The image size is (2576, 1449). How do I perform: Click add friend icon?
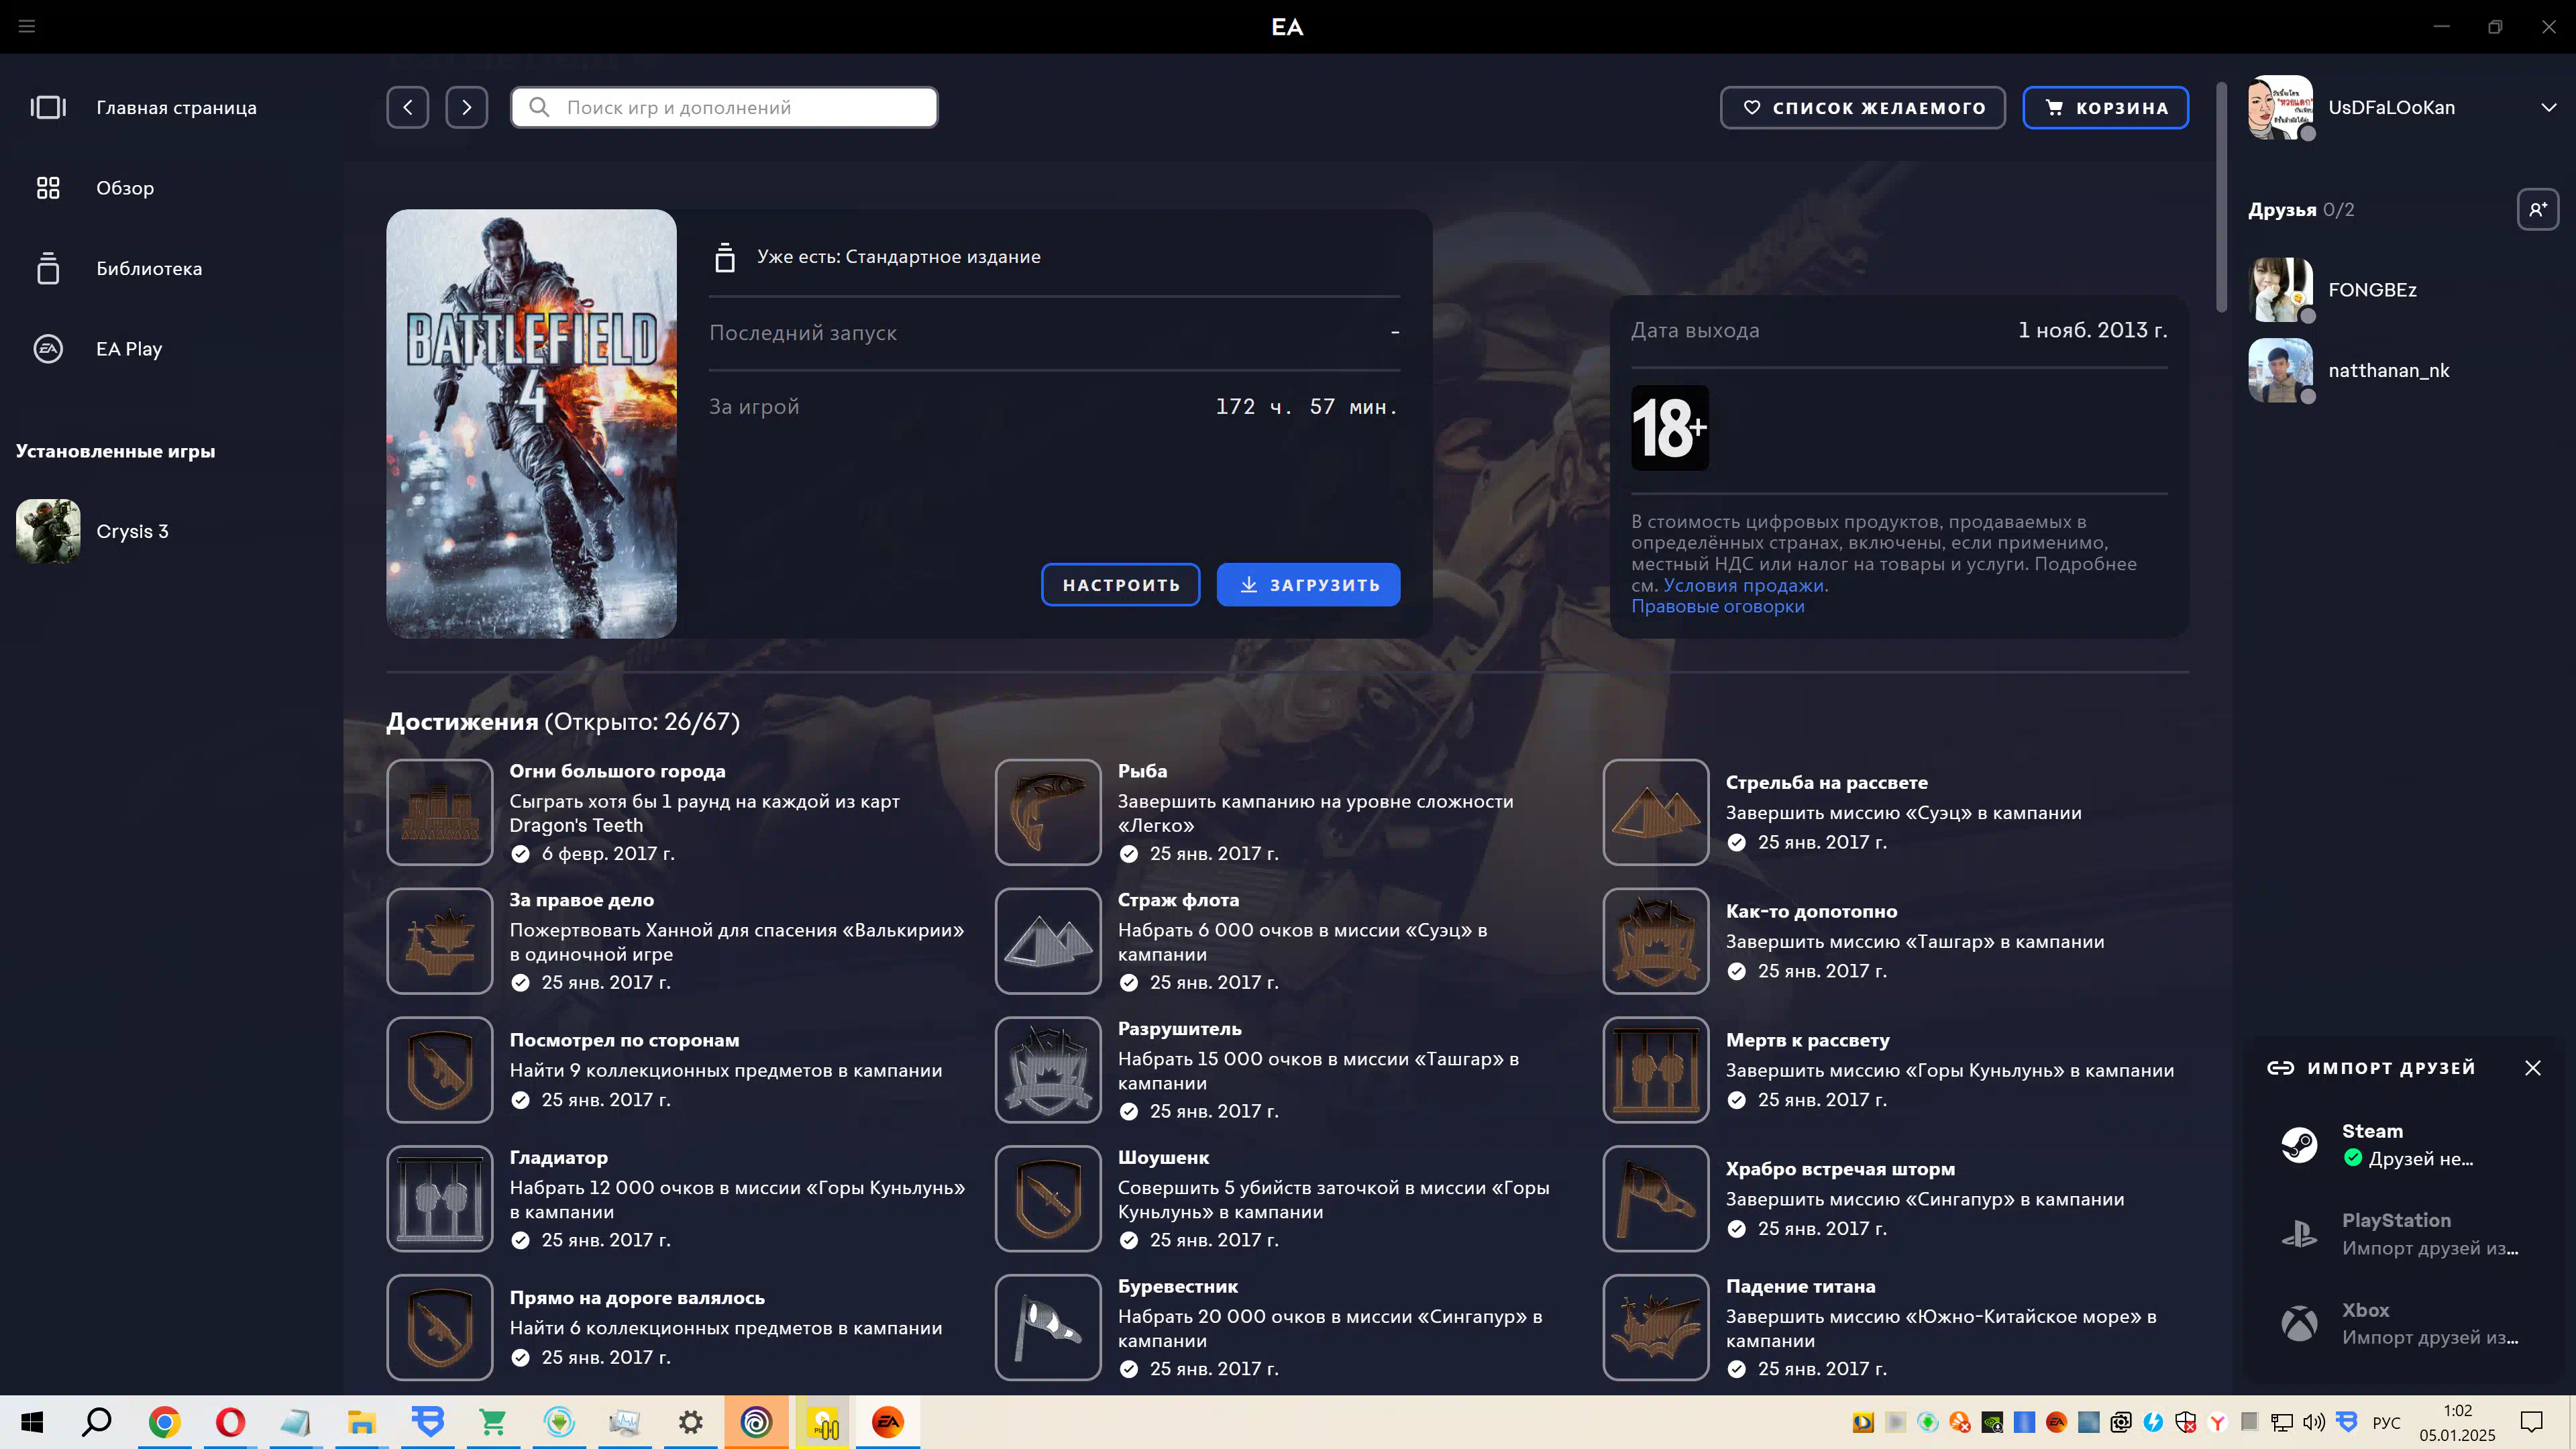click(2538, 209)
